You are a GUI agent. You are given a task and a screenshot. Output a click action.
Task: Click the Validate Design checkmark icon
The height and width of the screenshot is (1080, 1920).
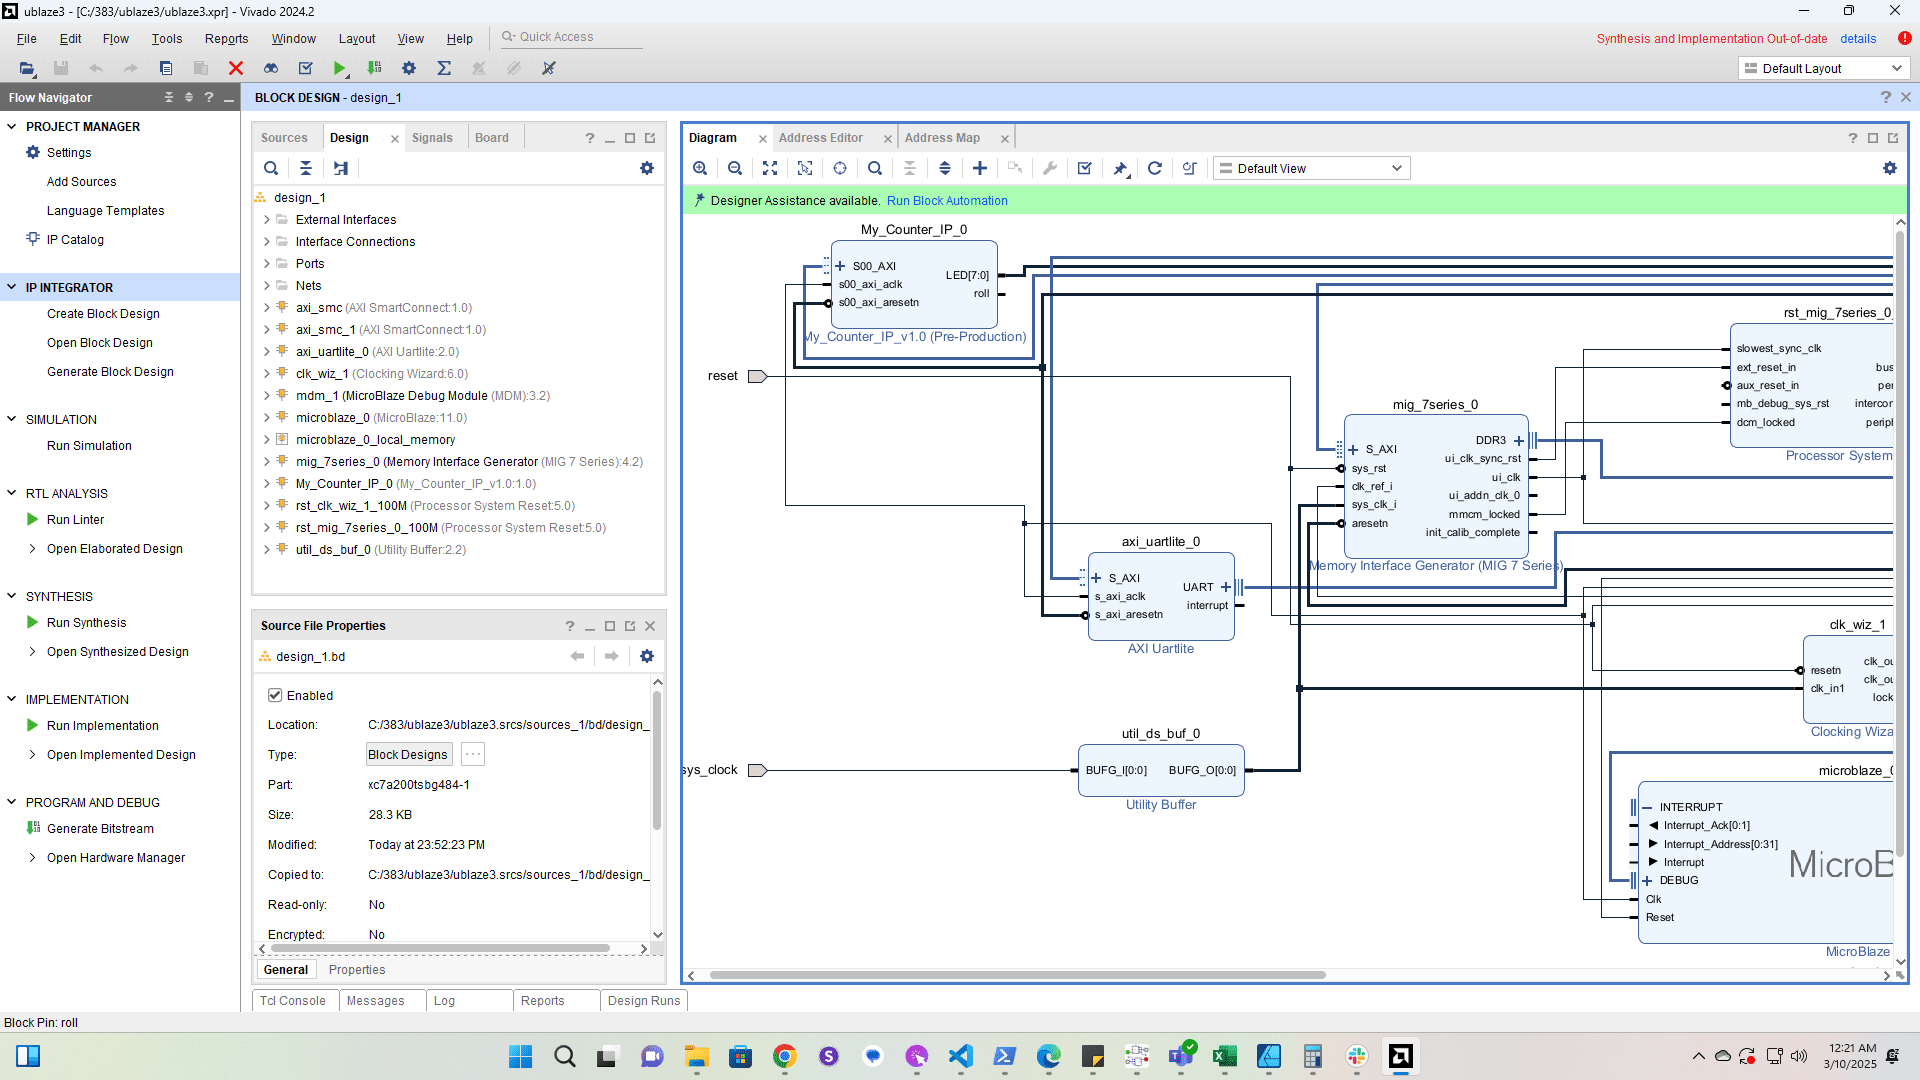point(1084,169)
